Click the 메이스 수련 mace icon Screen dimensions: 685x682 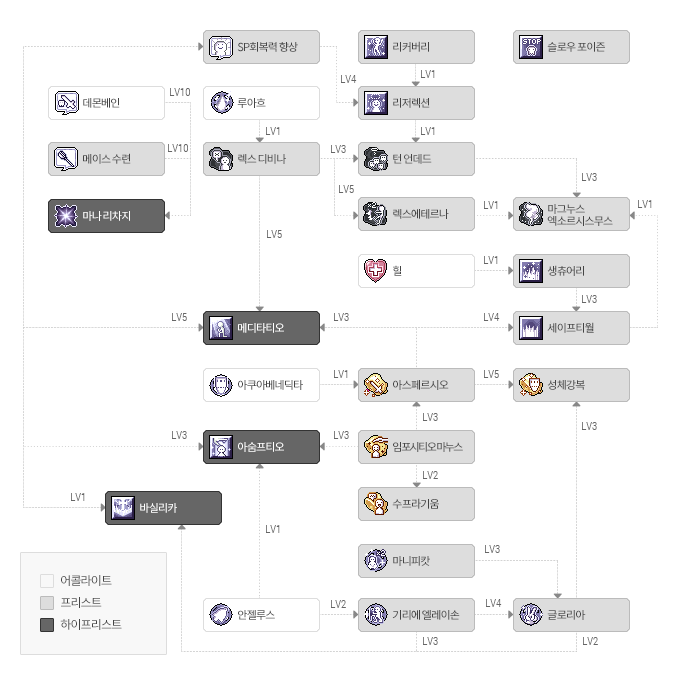tap(66, 159)
